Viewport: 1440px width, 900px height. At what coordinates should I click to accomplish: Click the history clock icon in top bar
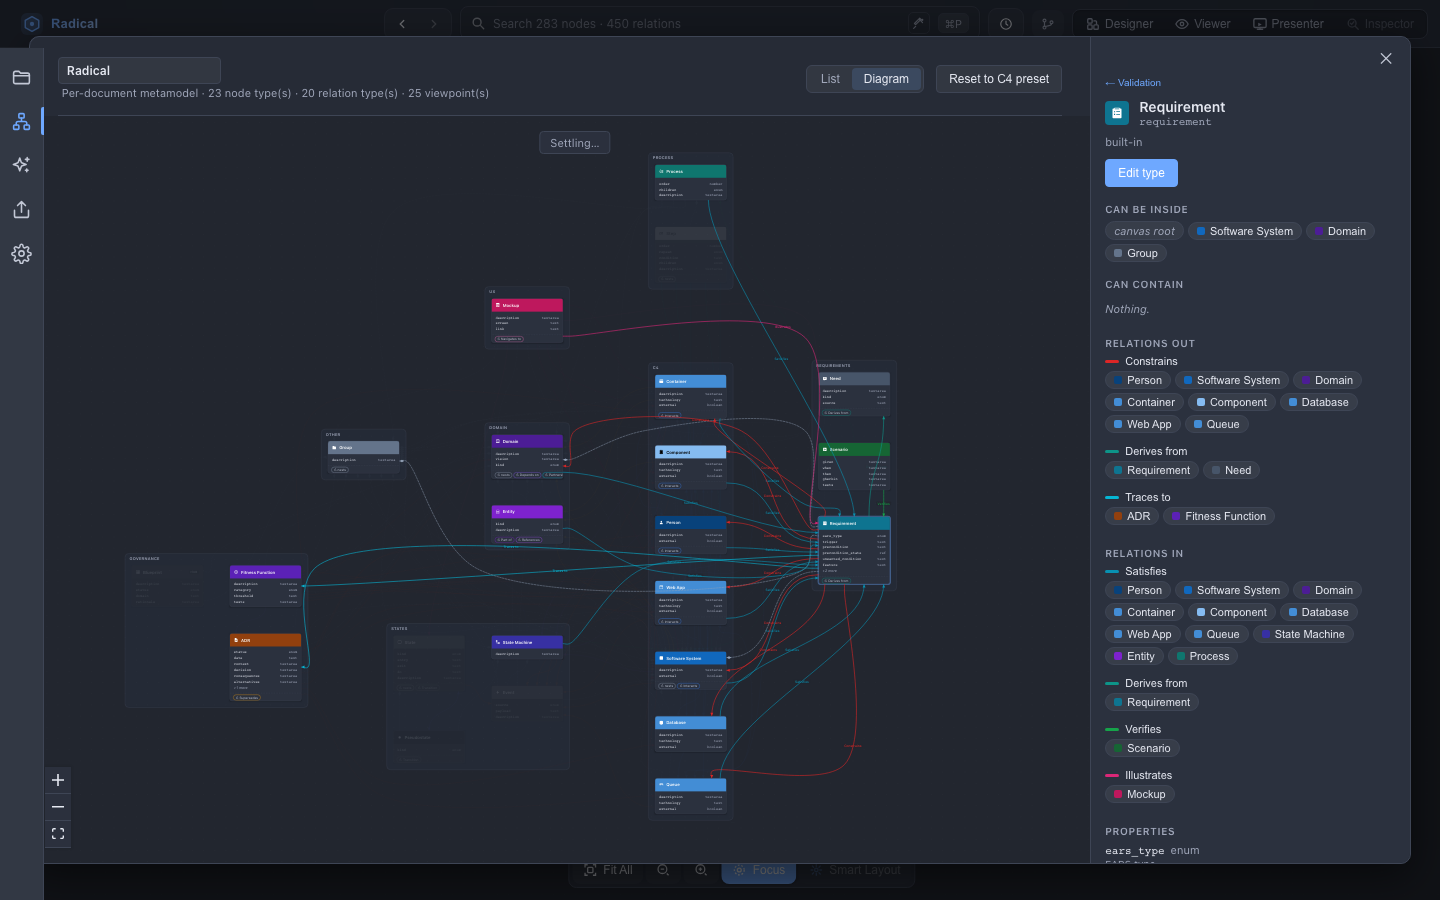(1006, 24)
